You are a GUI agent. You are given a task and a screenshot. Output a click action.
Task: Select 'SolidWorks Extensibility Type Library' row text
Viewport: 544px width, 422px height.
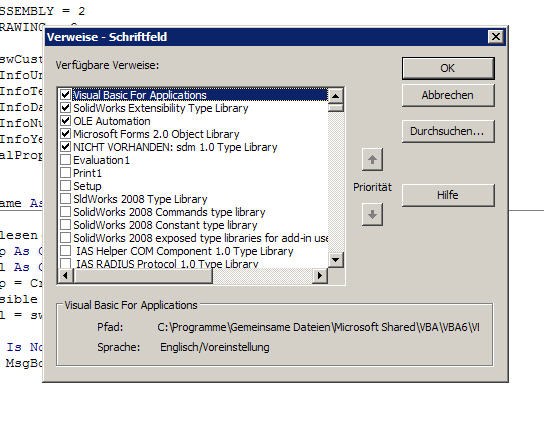(x=161, y=108)
